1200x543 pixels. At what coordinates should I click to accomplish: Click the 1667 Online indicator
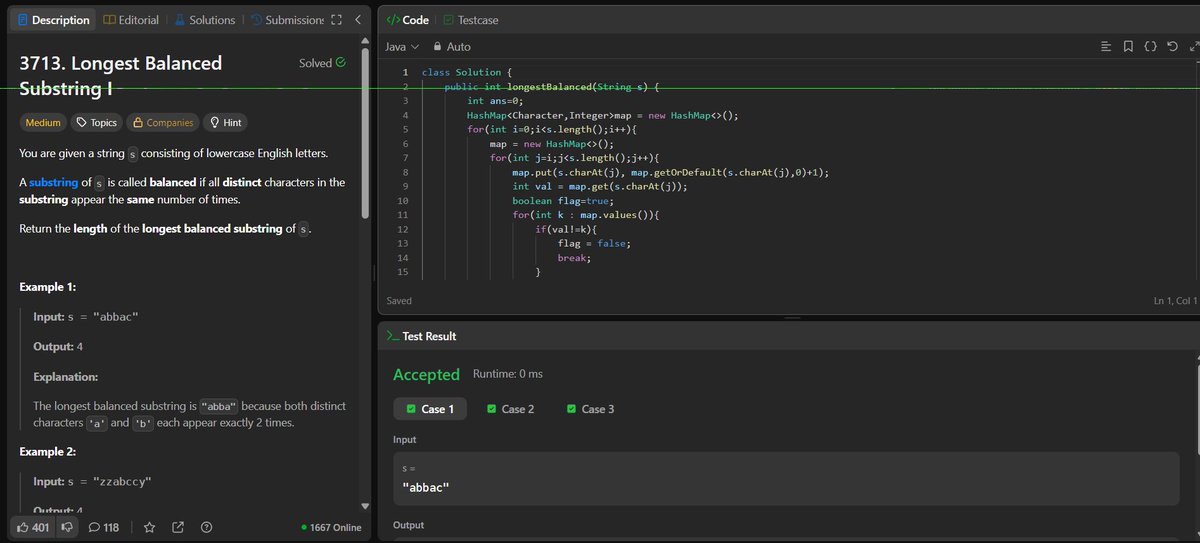click(x=331, y=527)
